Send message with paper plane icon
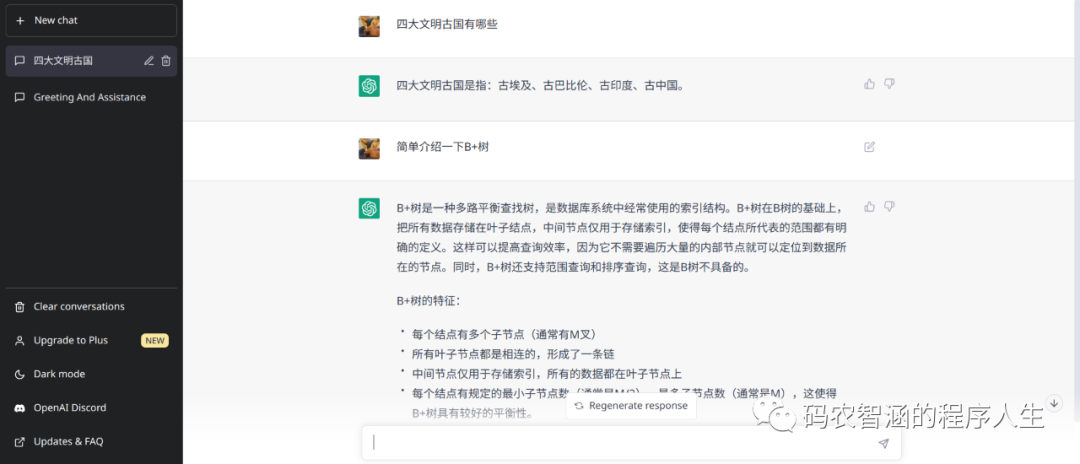Viewport: 1080px width, 464px height. [x=883, y=444]
